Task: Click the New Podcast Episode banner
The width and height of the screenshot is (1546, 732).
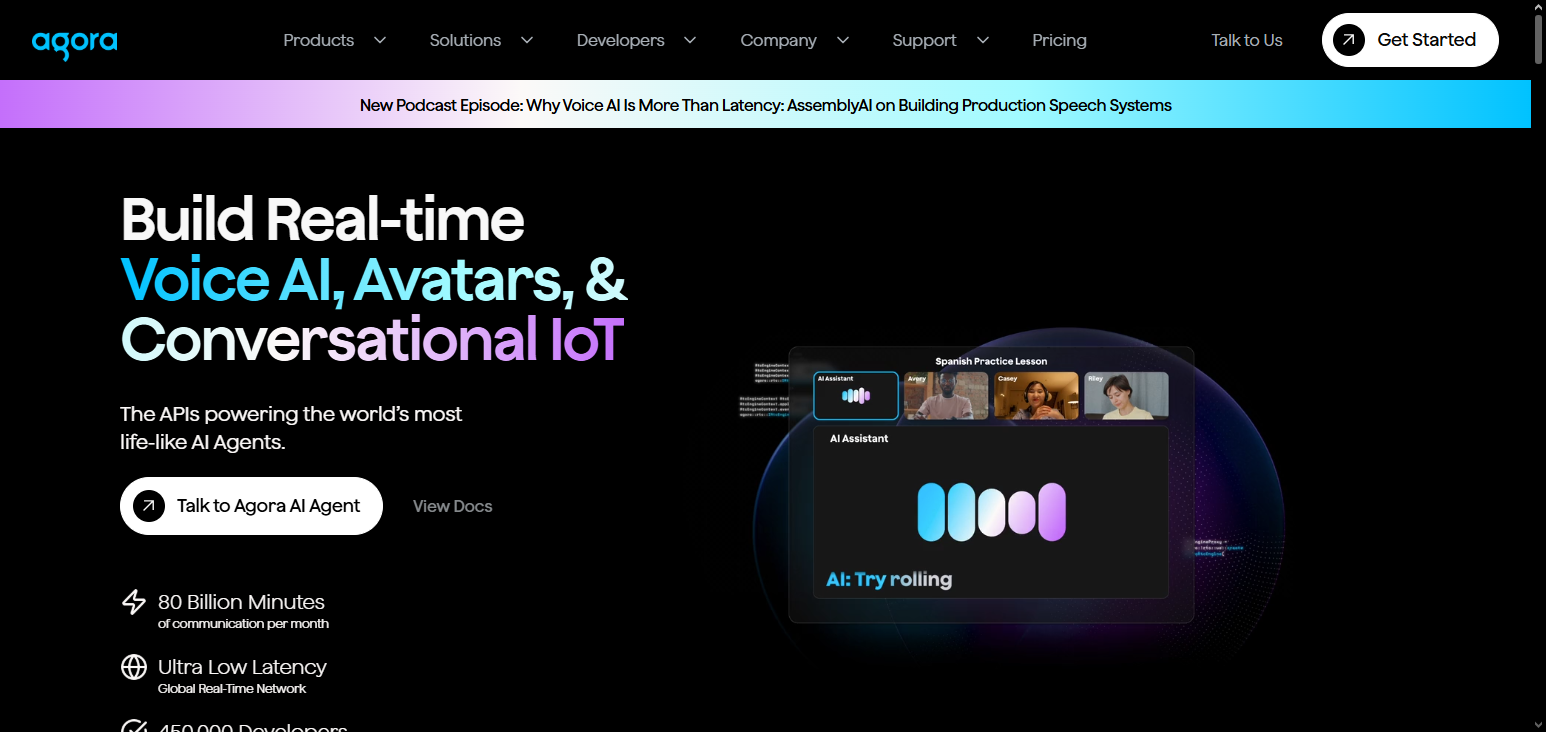Action: 765,105
